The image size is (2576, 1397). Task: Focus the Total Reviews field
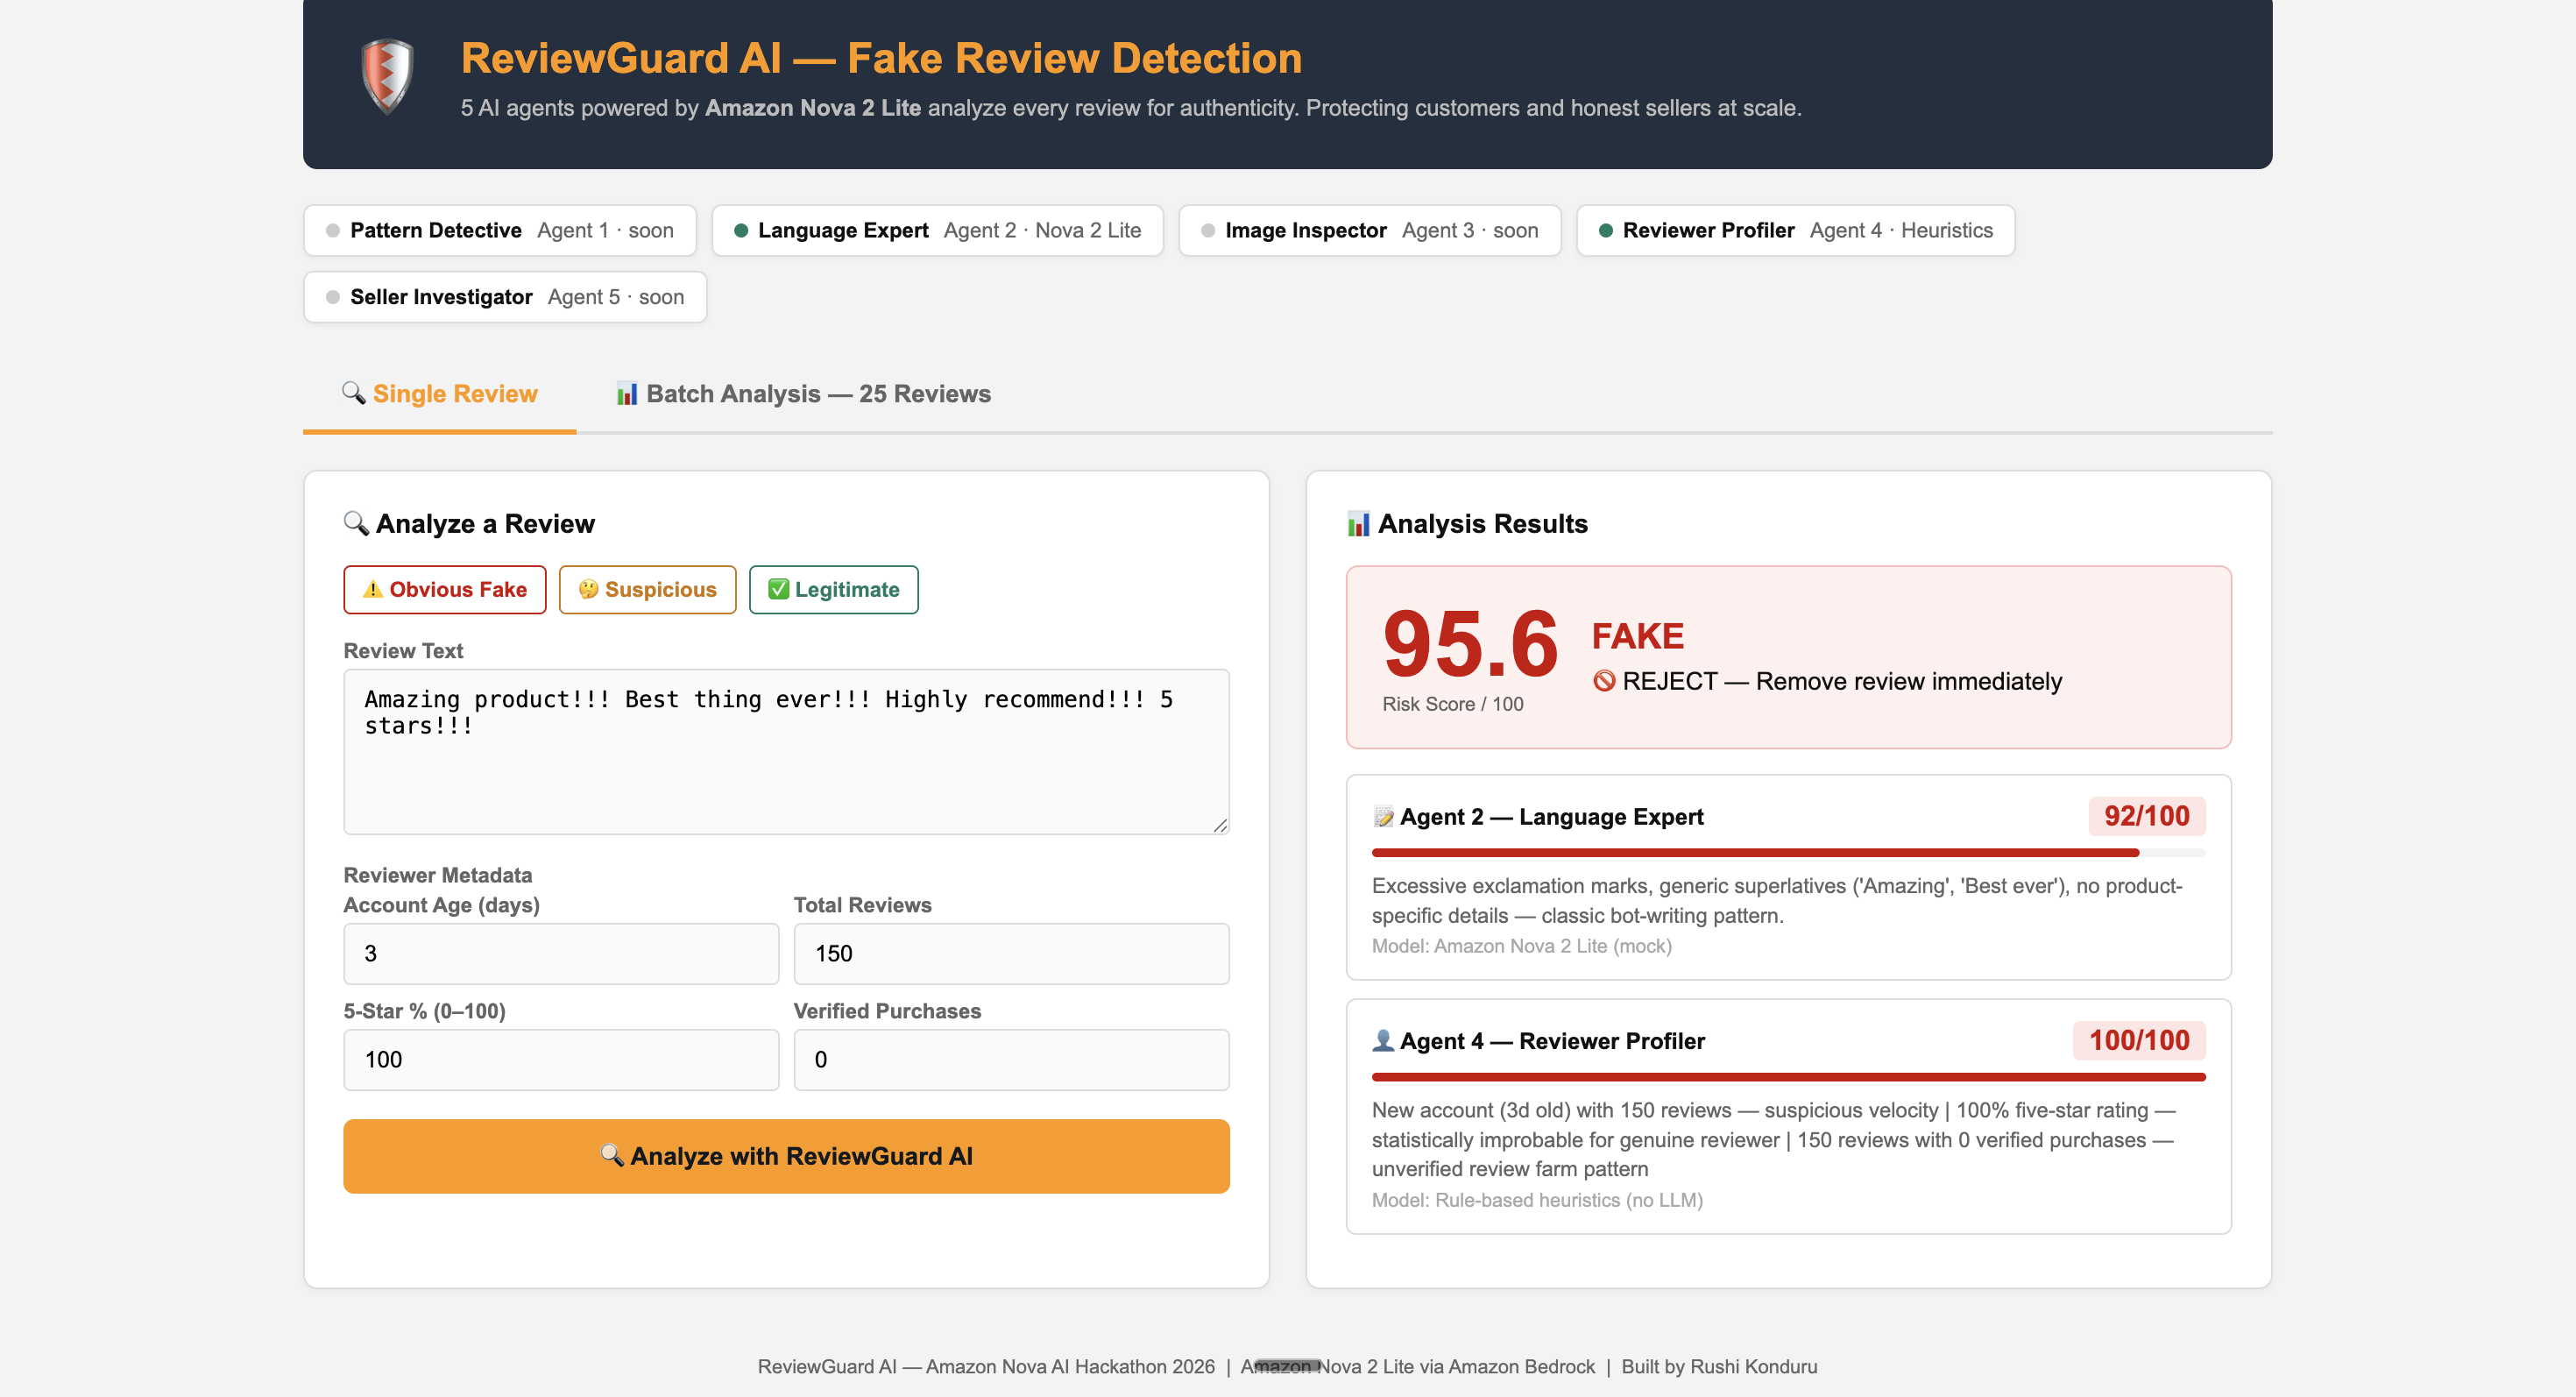[1011, 954]
